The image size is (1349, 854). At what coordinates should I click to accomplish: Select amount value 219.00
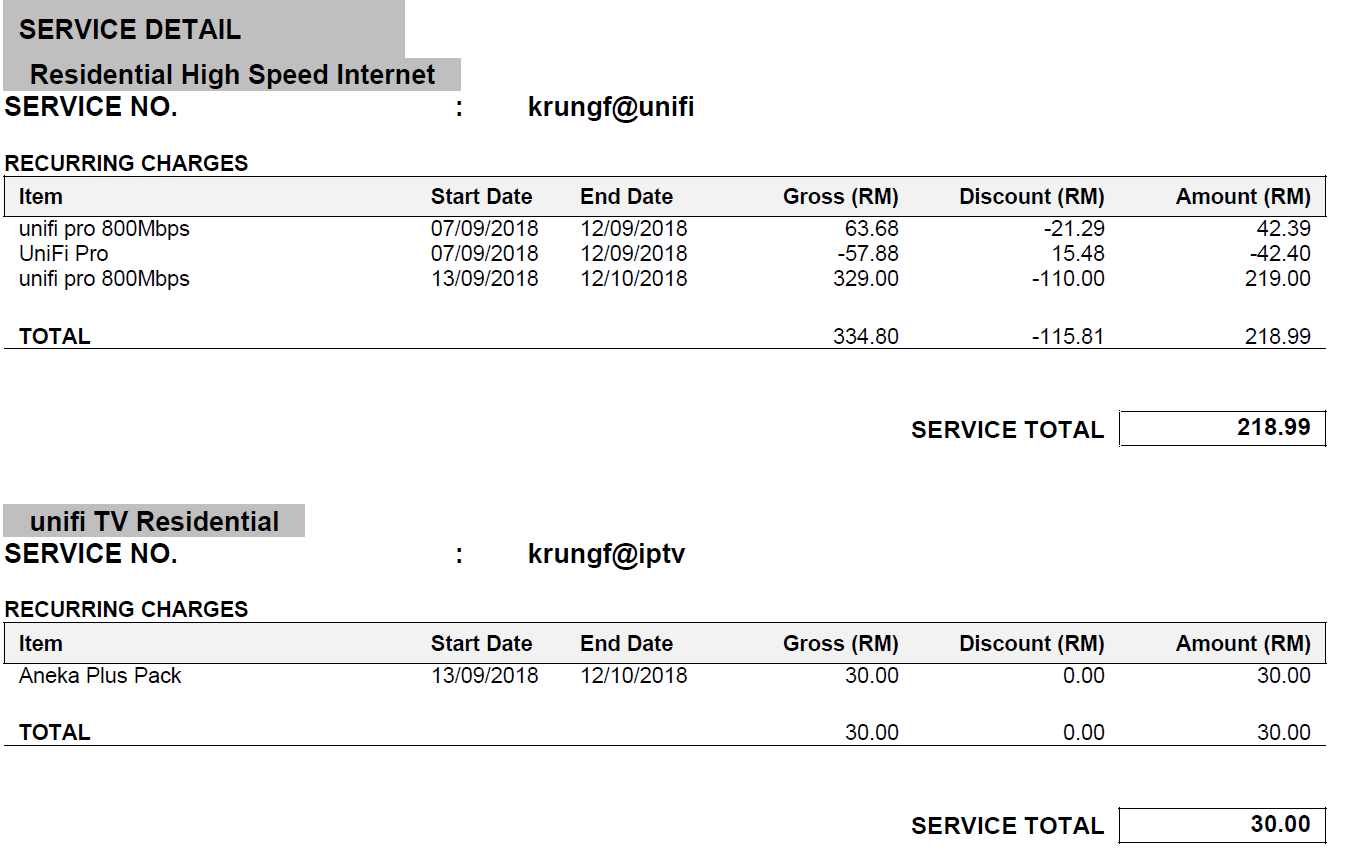(1278, 279)
